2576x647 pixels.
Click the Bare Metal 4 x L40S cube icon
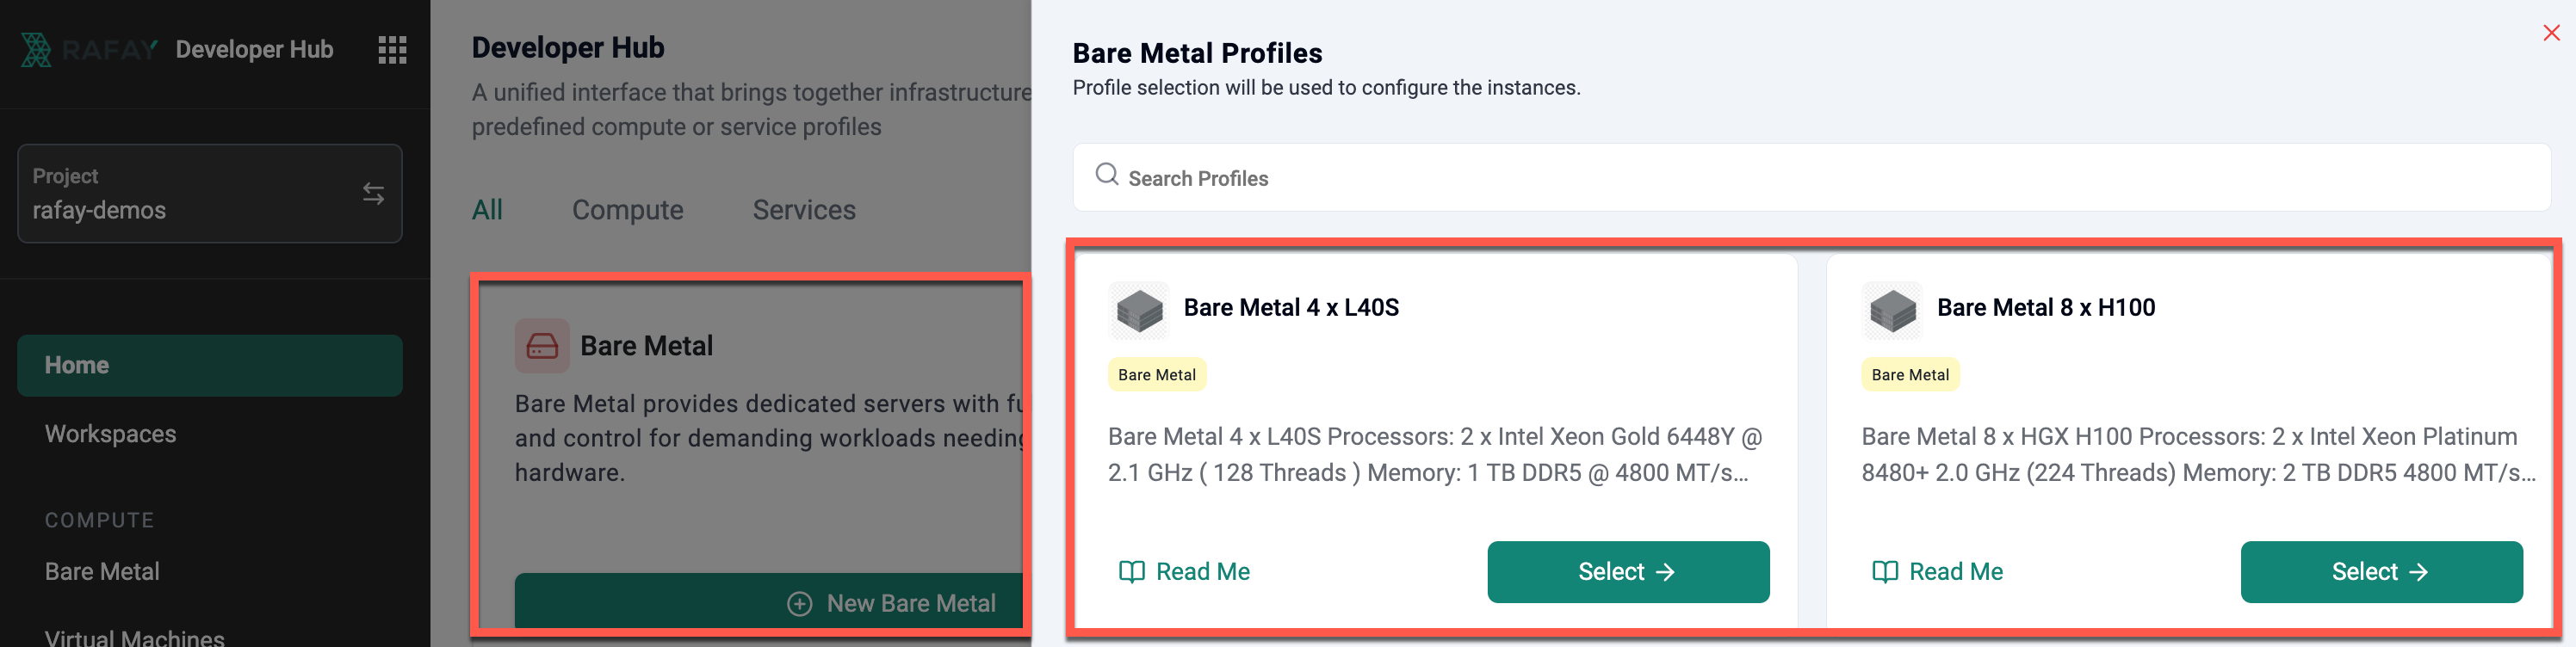tap(1139, 310)
